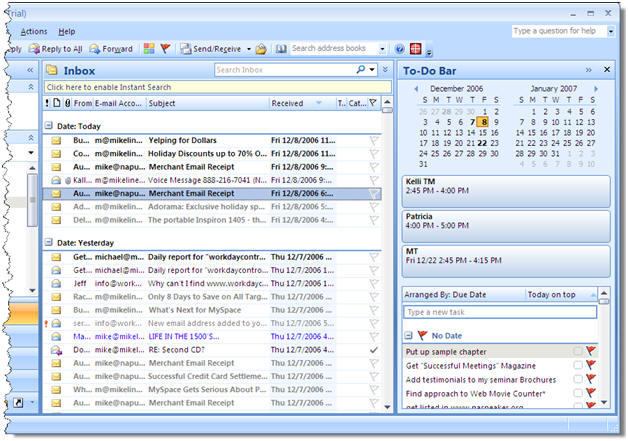Collapse the 'Date: Yesterday' group
The height and width of the screenshot is (441, 628).
(48, 242)
